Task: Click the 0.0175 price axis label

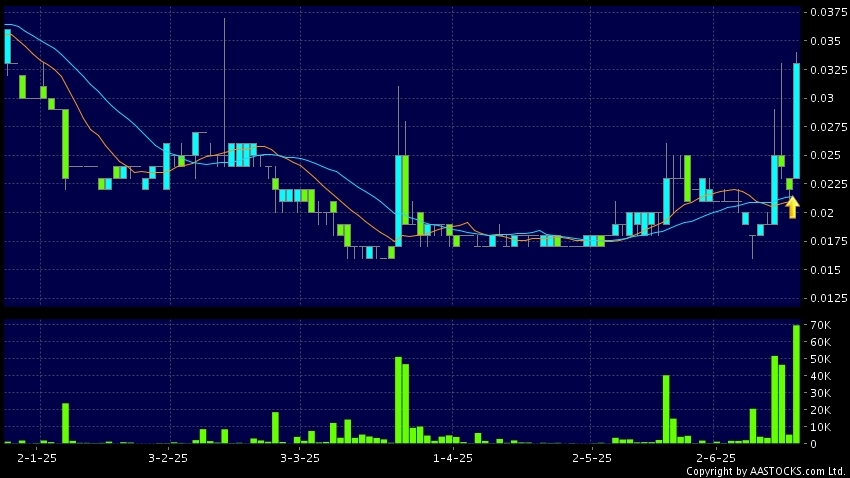Action: click(828, 241)
